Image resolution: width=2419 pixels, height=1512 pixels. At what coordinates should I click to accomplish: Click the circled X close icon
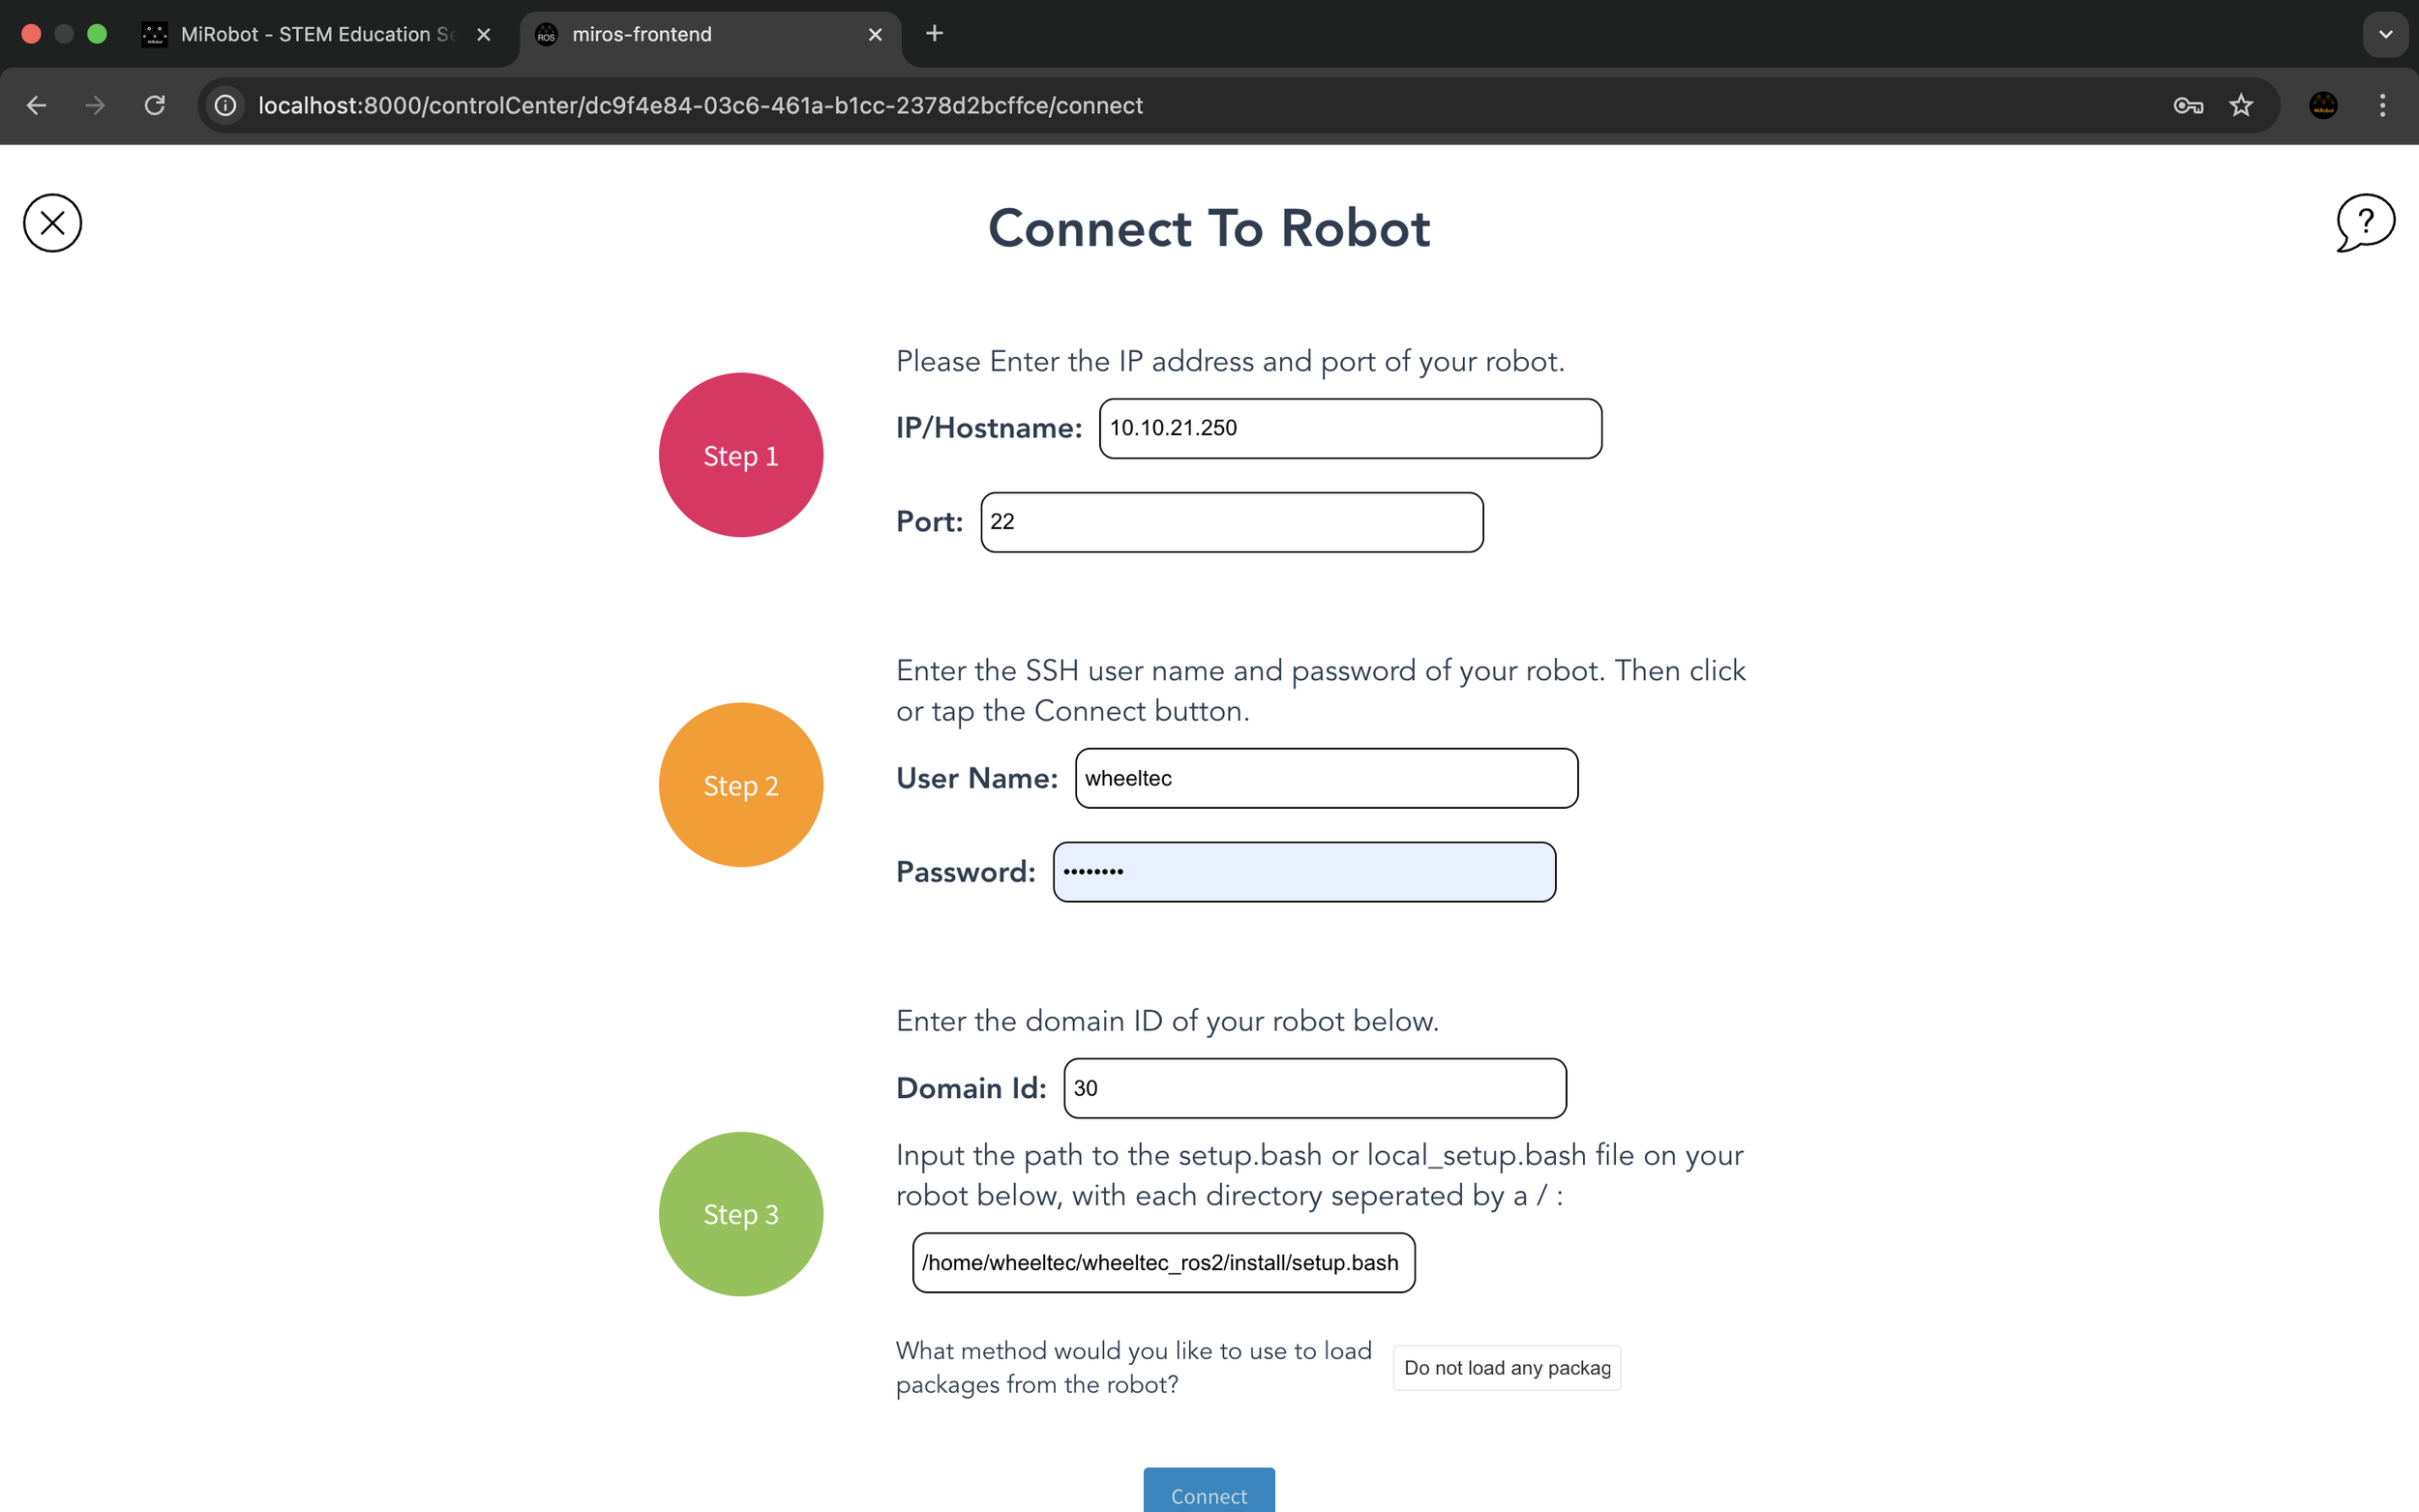[x=52, y=223]
